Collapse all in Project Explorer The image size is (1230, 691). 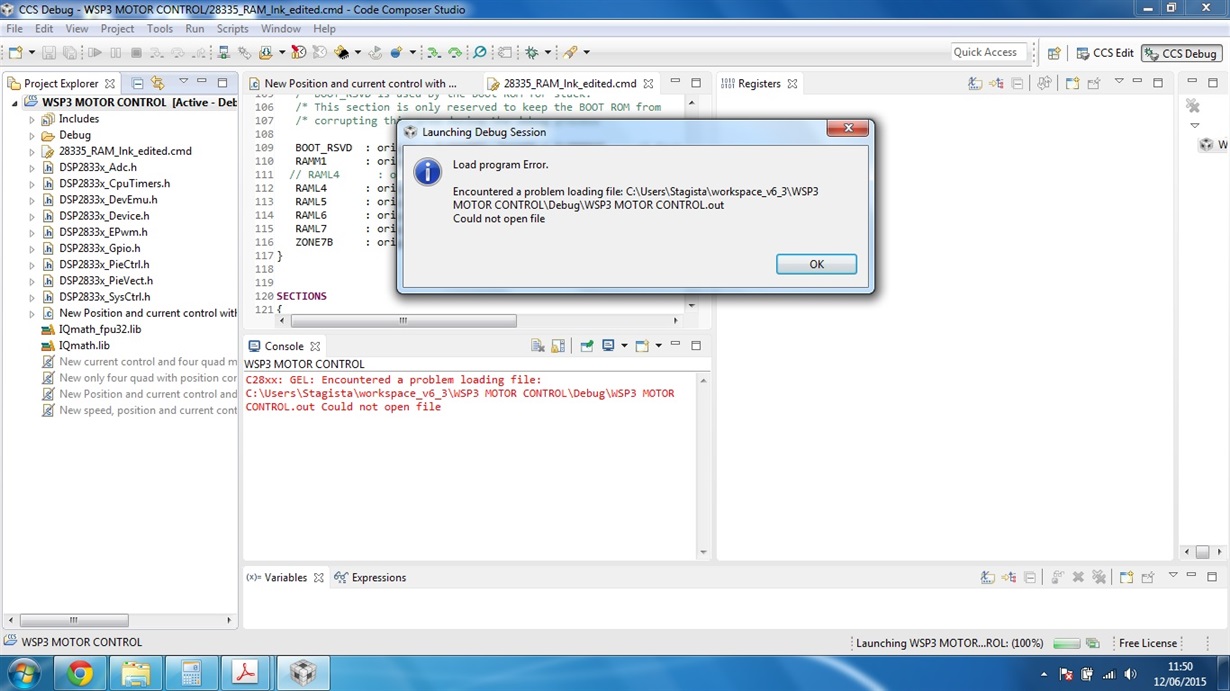coord(137,83)
